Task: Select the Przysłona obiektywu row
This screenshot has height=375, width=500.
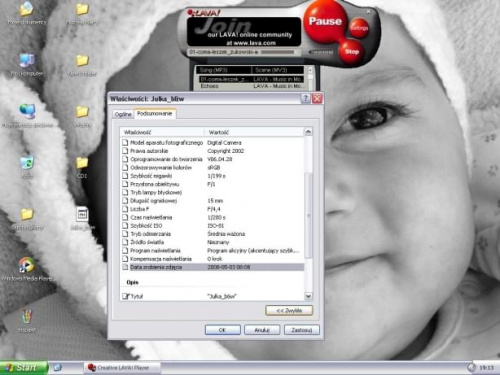Action: click(x=212, y=184)
